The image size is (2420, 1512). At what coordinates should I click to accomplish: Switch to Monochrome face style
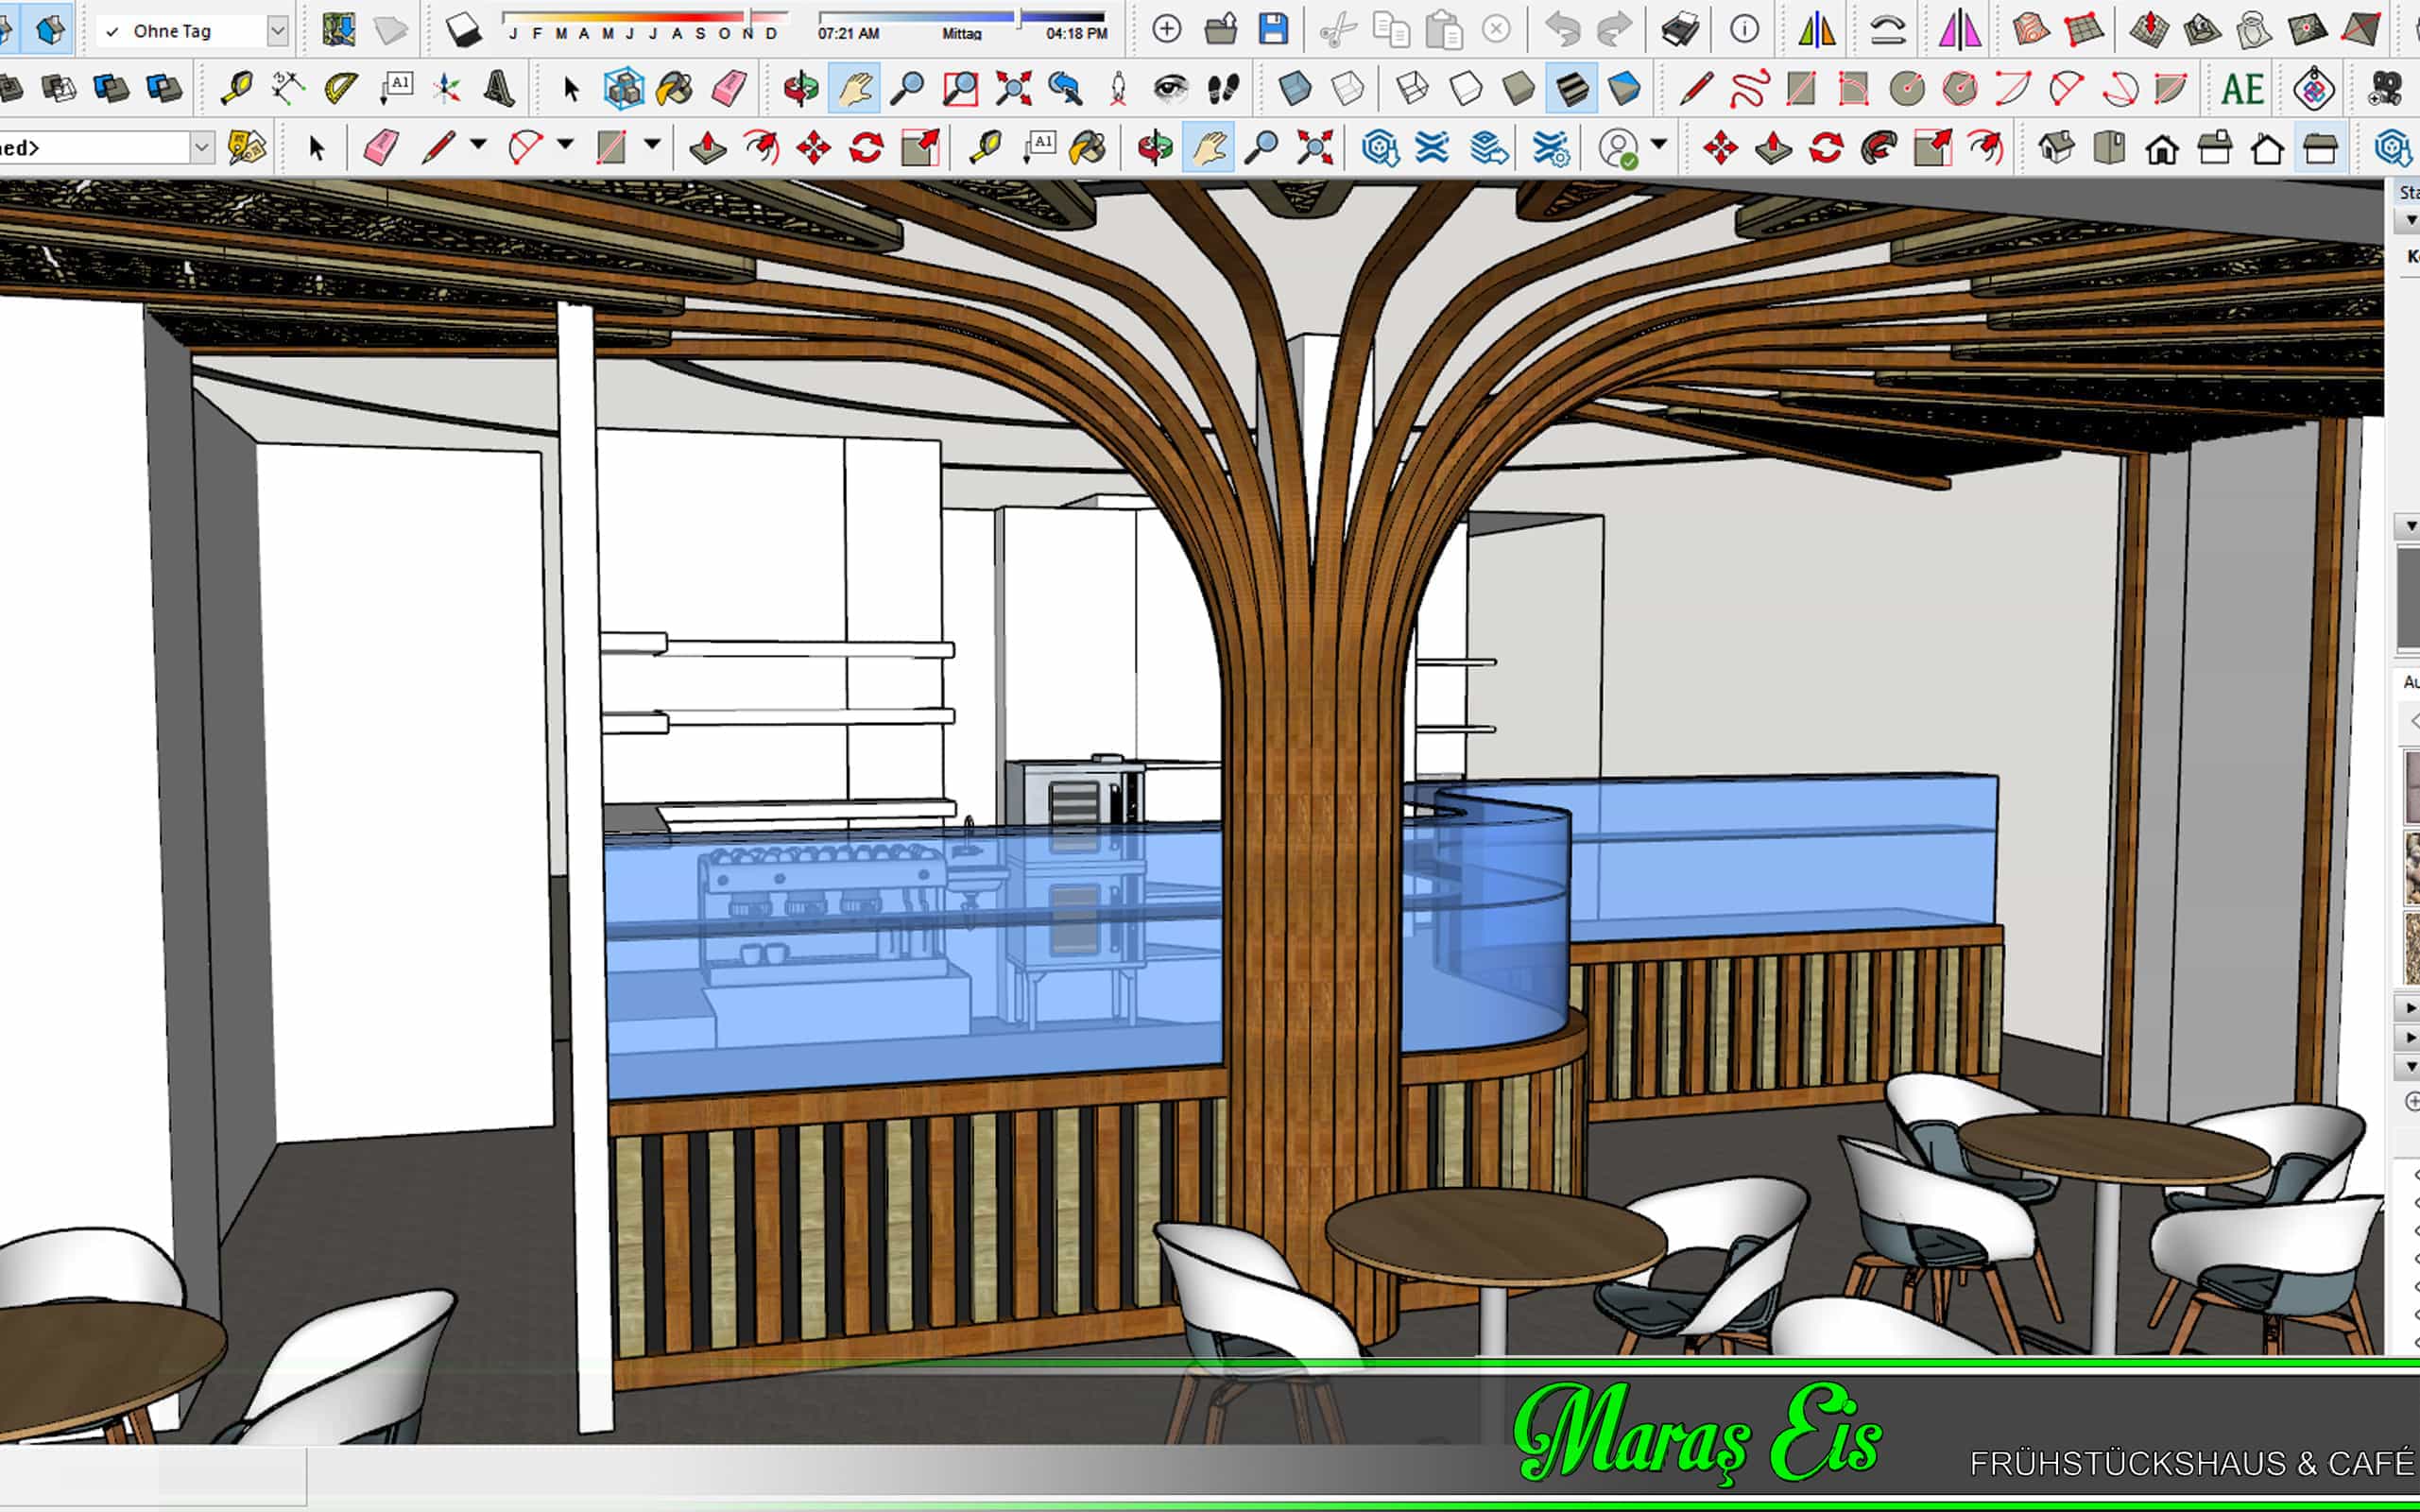tap(1624, 89)
